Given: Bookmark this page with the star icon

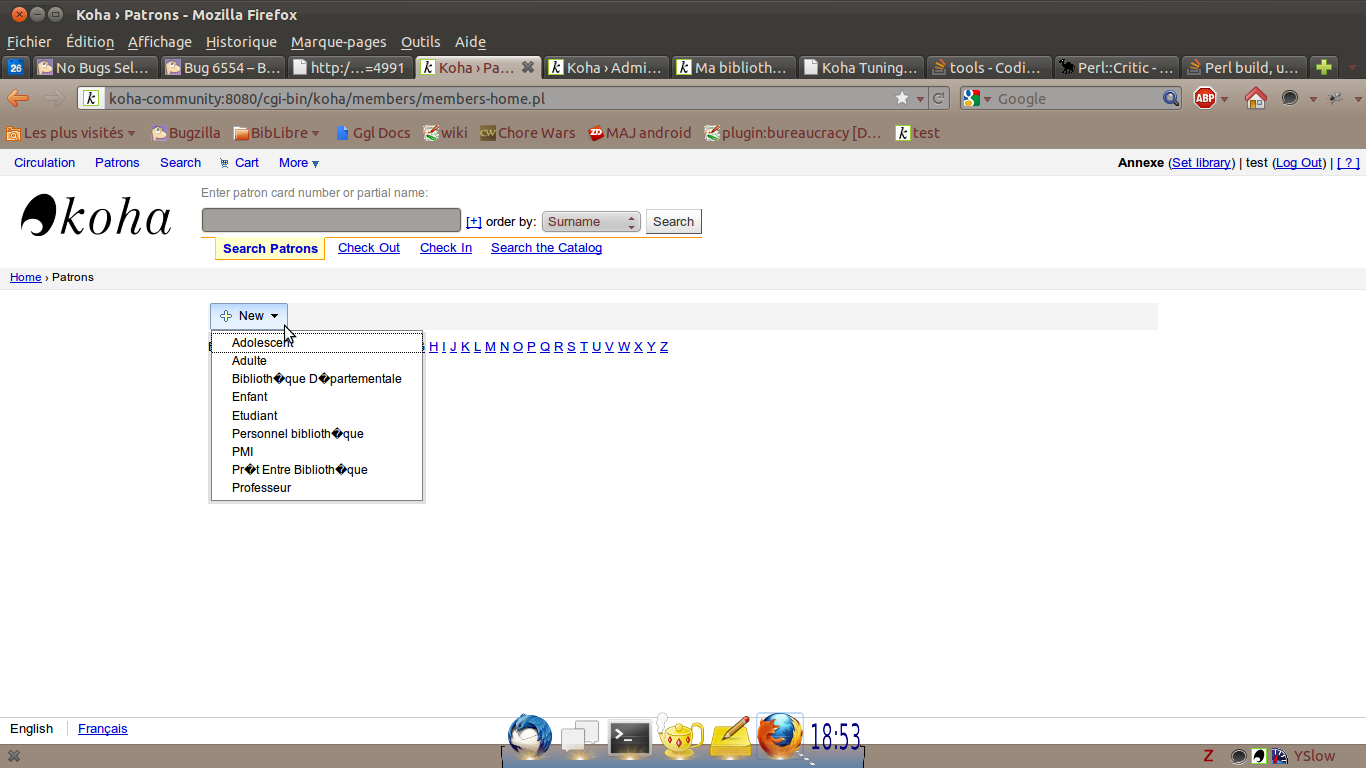Looking at the screenshot, I should [902, 98].
